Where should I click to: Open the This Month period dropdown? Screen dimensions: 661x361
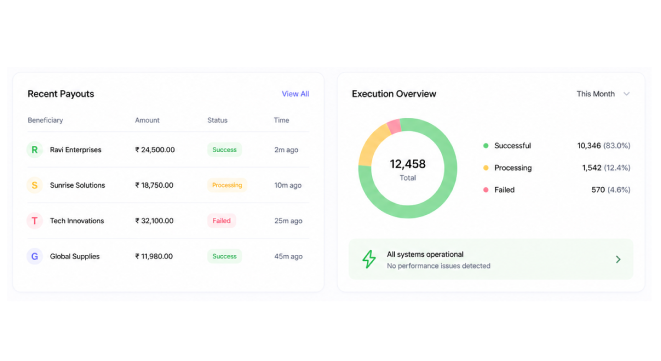click(603, 94)
